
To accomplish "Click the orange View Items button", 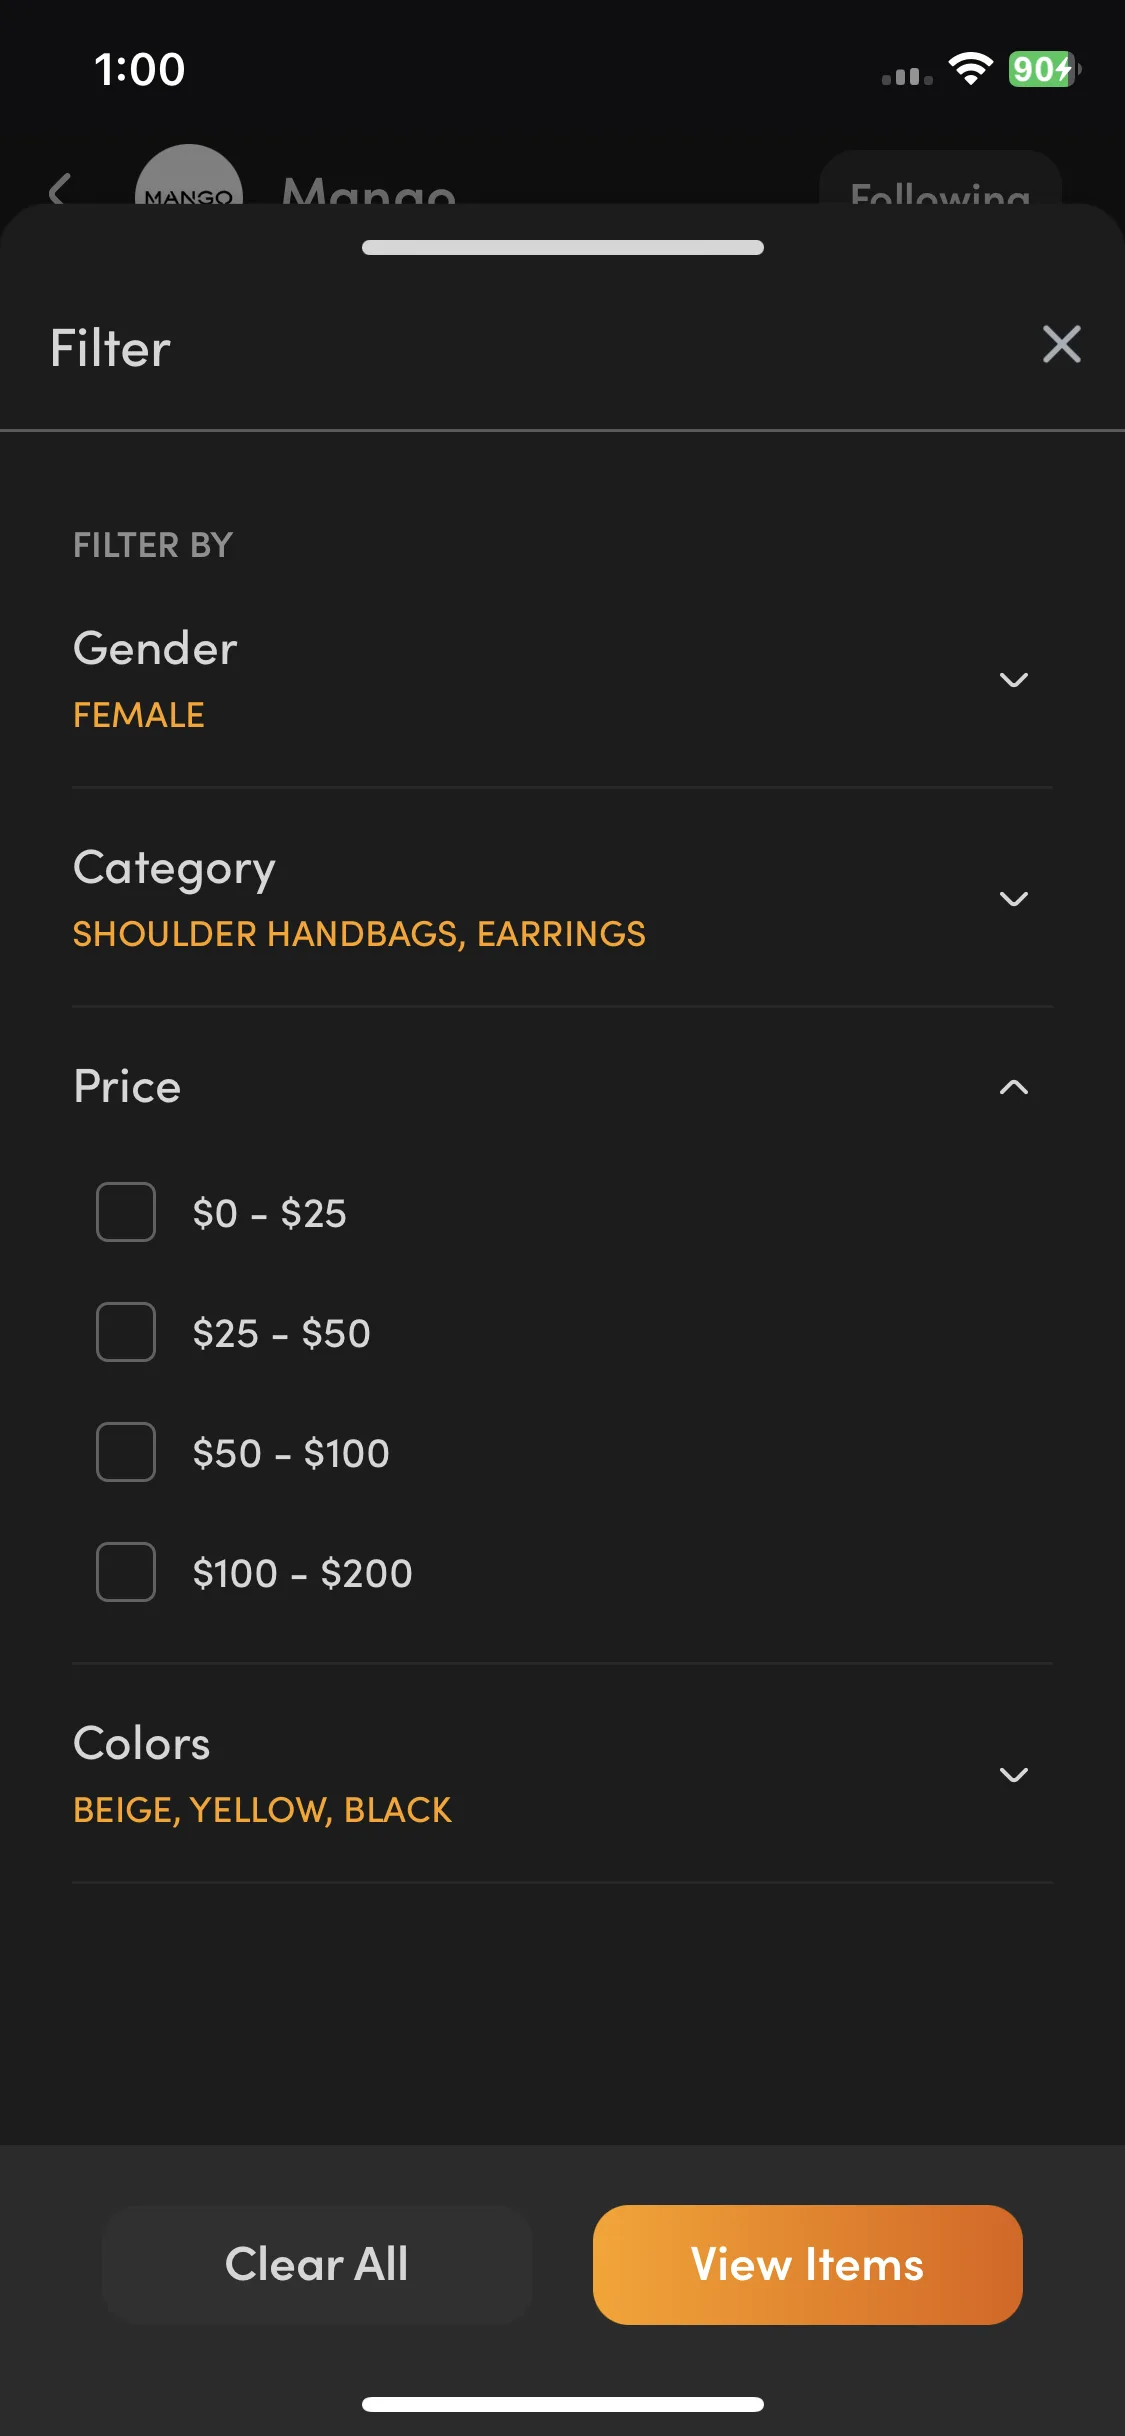I will click(x=808, y=2265).
